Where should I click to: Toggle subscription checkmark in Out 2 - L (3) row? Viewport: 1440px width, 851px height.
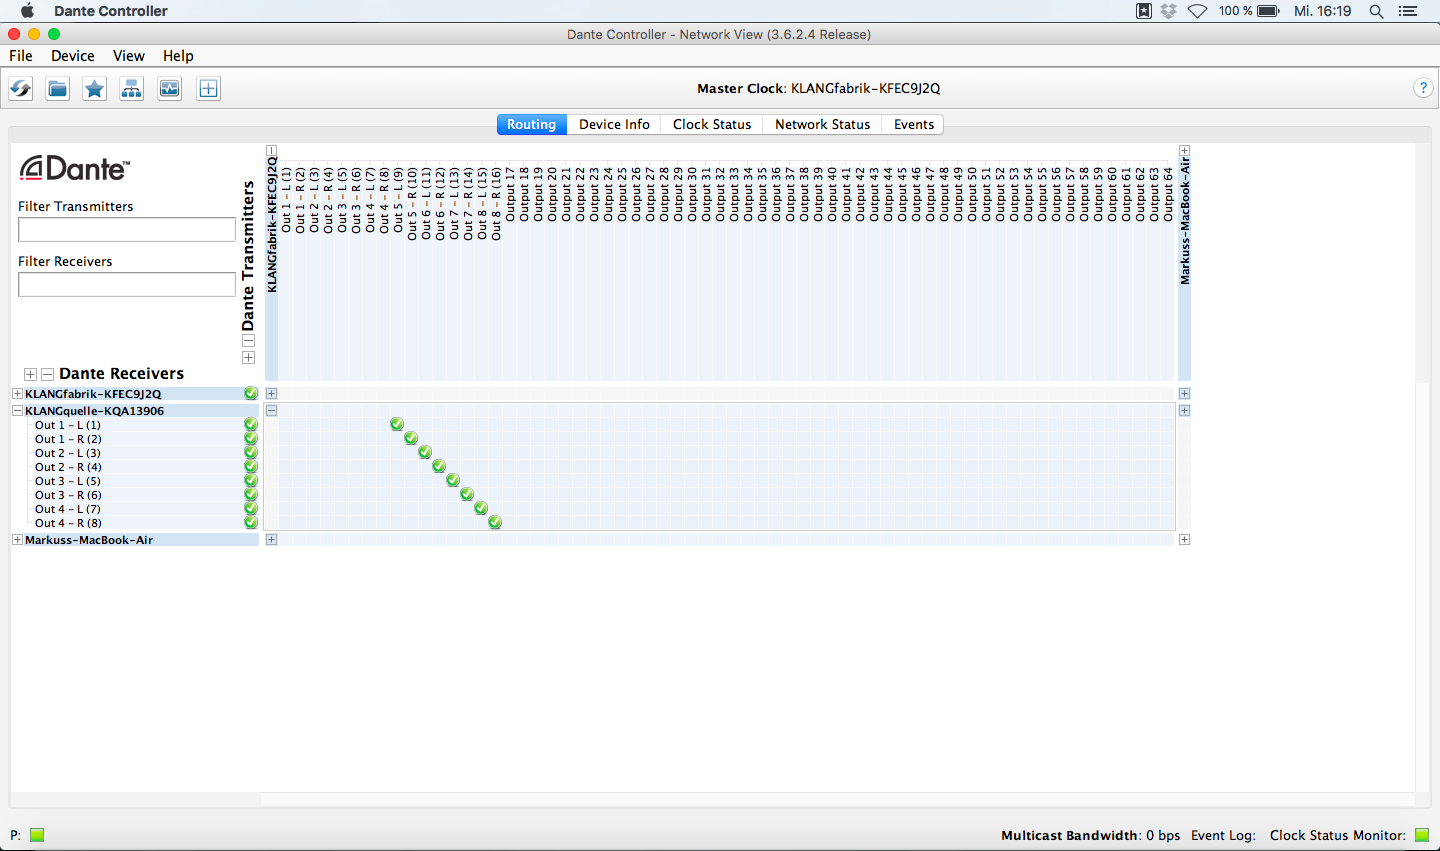click(425, 452)
